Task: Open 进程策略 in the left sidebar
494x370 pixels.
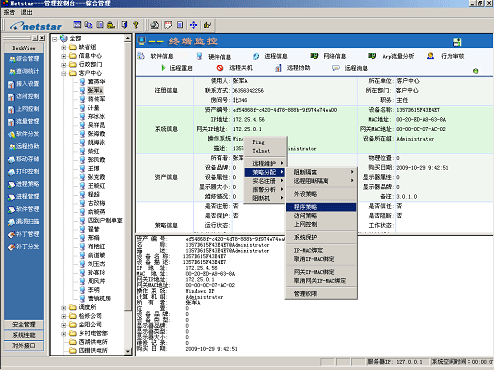Action: (x=24, y=184)
